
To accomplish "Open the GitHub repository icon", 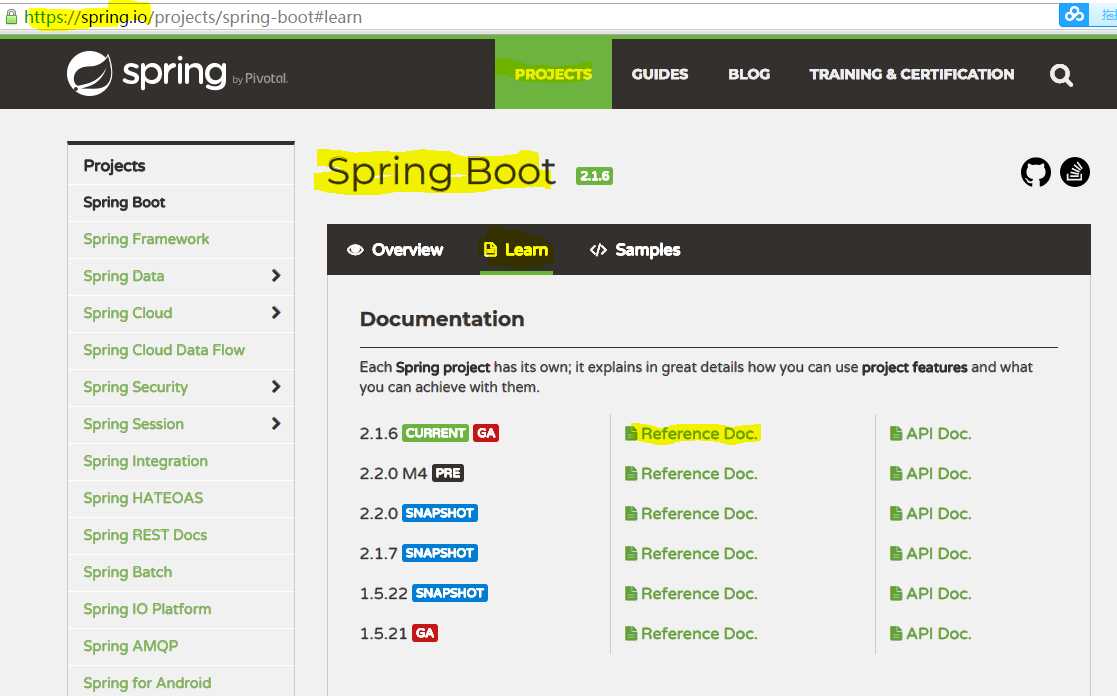I will pos(1036,172).
